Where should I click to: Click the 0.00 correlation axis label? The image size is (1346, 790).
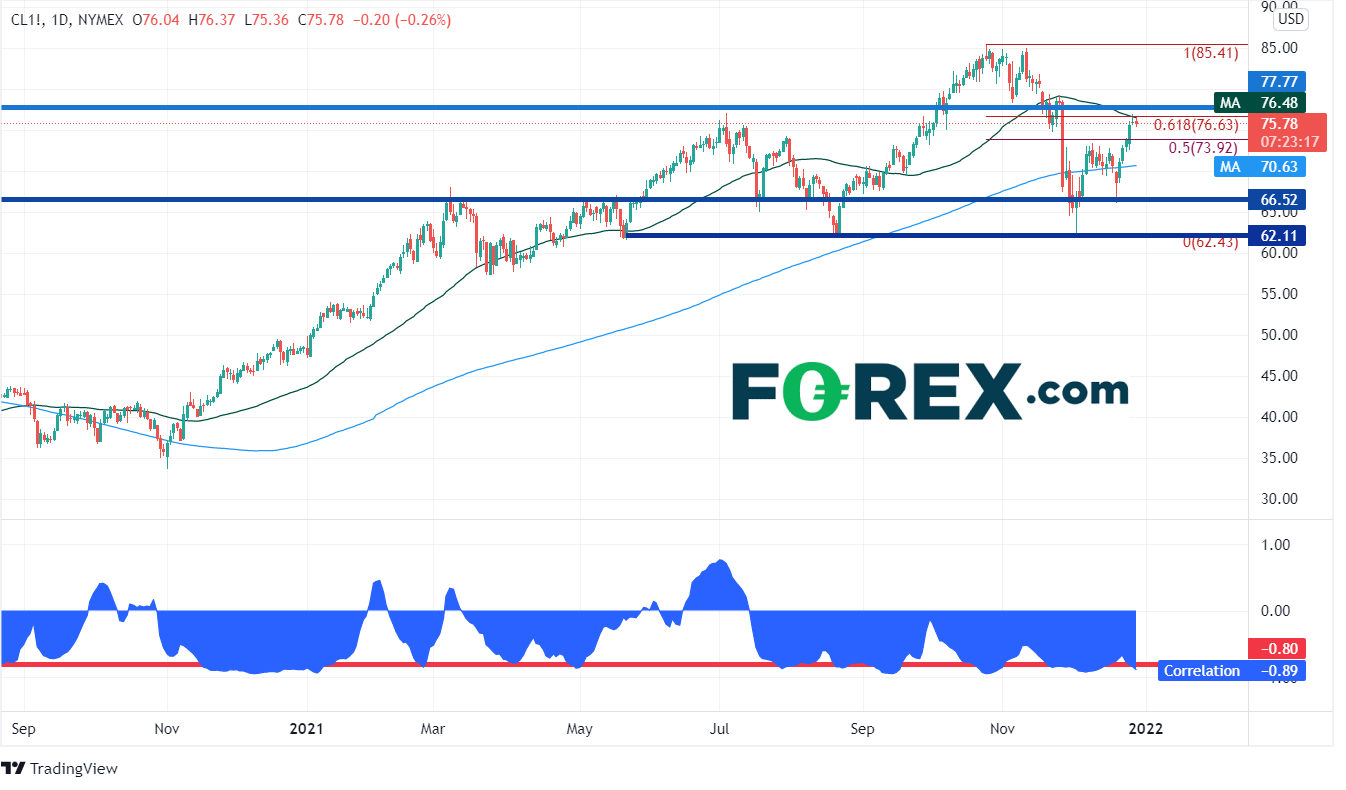coord(1277,611)
